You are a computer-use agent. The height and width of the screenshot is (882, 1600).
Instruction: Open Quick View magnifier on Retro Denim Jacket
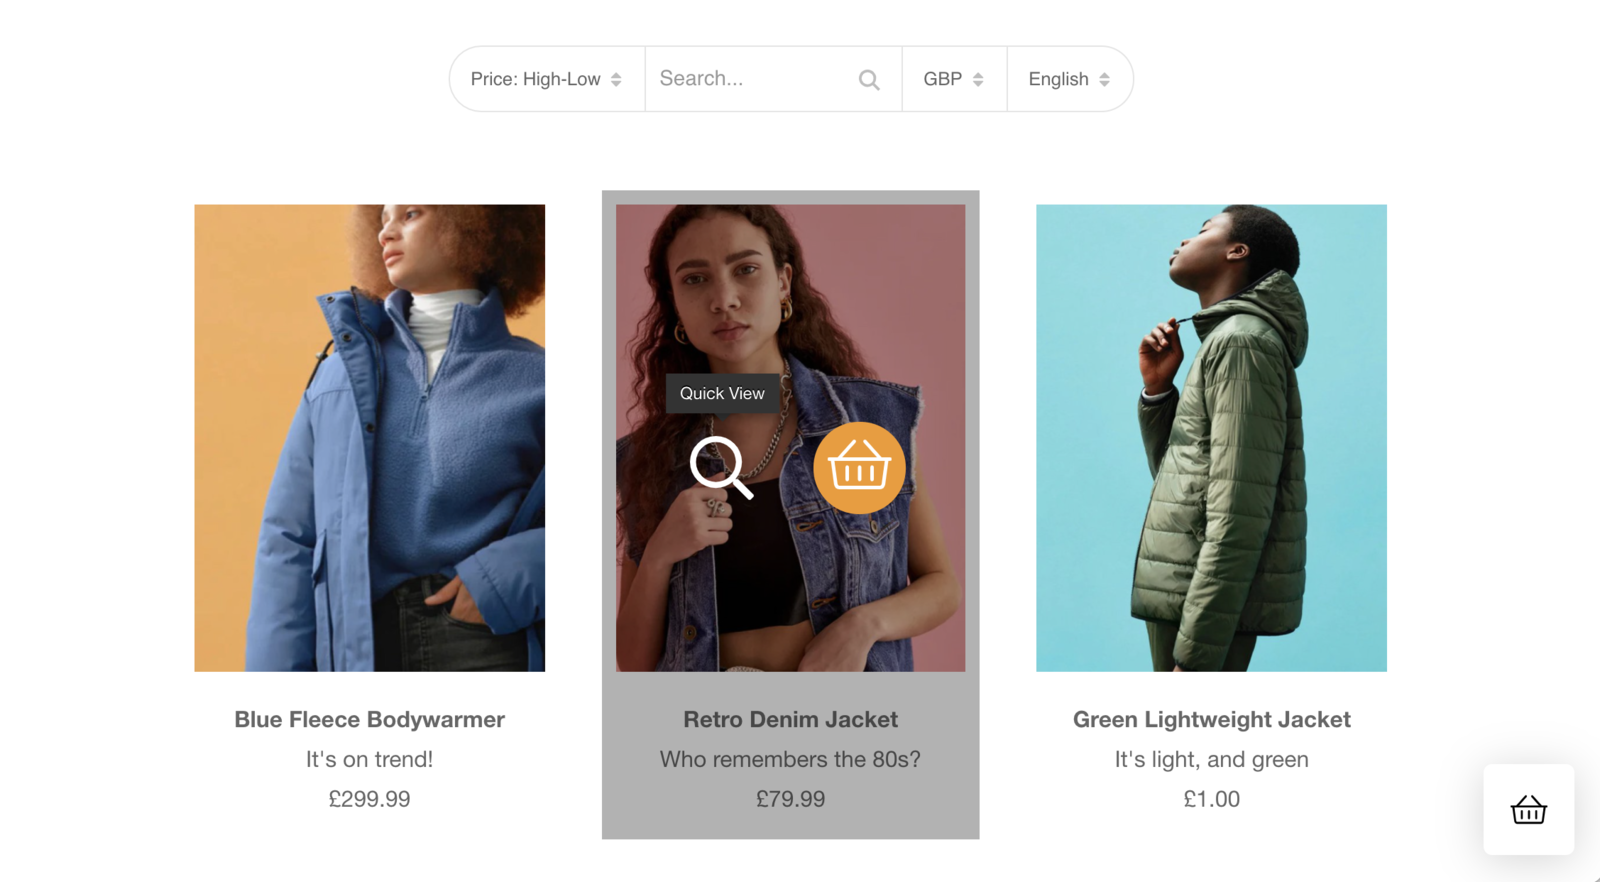pyautogui.click(x=721, y=467)
